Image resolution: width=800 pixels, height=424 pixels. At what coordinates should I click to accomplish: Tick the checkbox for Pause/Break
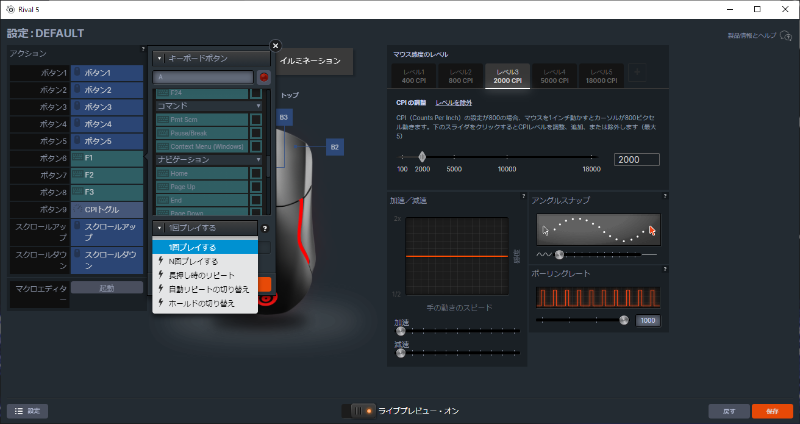pyautogui.click(x=256, y=133)
